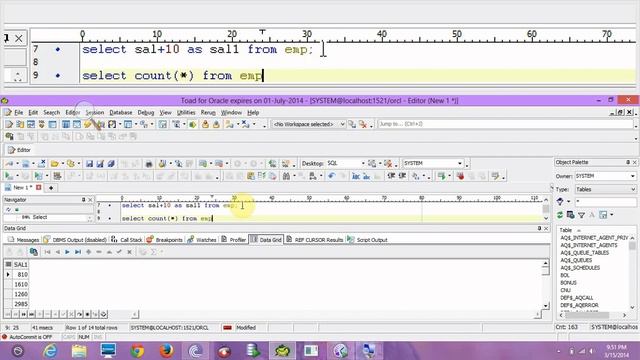Select the BONUS table in Object Palette
Screen dimensions: 640x360
point(568,282)
